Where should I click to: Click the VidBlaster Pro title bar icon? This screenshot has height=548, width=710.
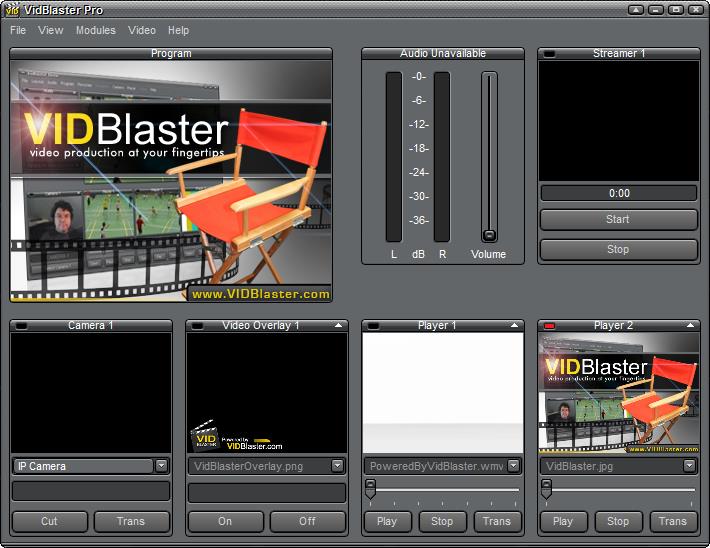12,10
